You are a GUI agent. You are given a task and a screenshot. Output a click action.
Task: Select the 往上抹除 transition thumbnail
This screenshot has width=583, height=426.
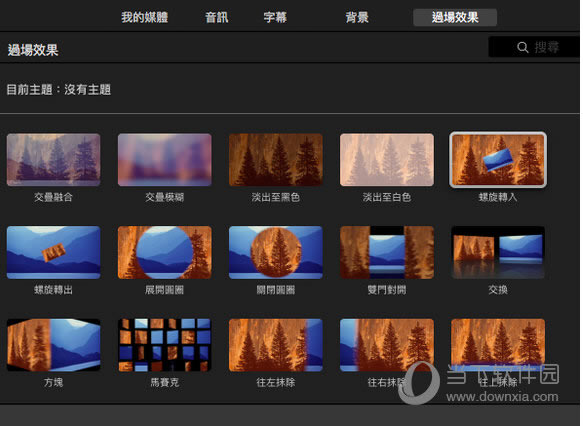coord(498,345)
